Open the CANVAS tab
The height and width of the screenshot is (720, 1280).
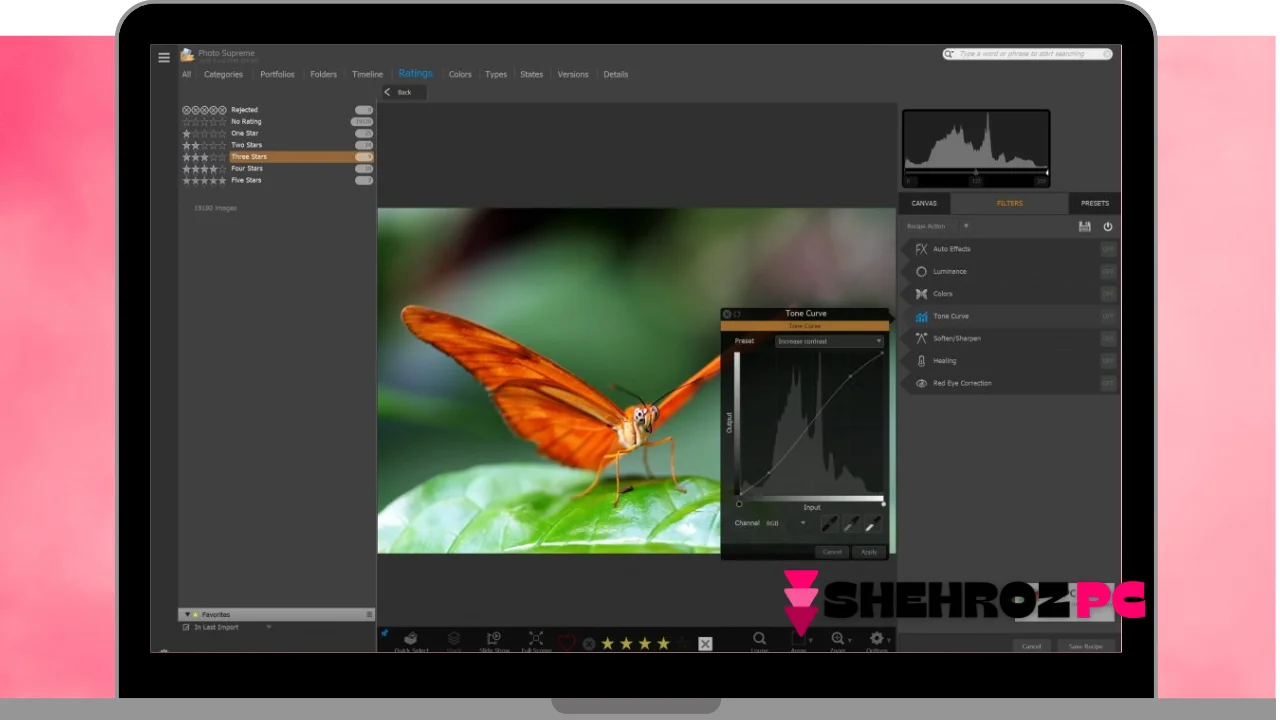(x=924, y=203)
